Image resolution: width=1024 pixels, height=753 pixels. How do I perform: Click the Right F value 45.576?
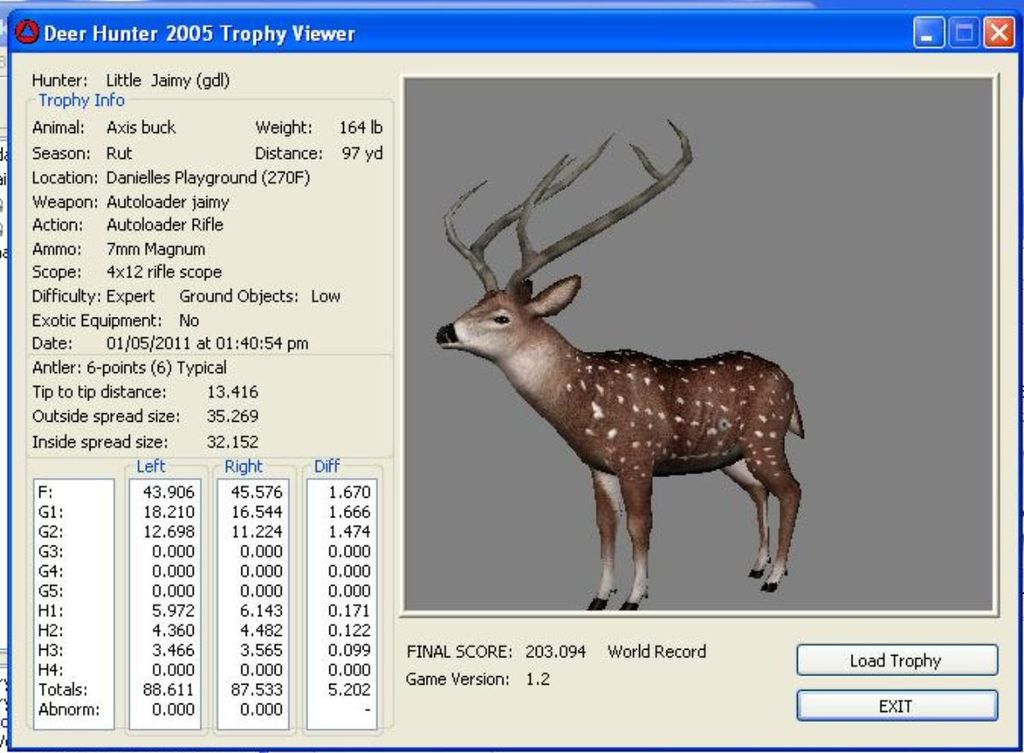point(257,492)
